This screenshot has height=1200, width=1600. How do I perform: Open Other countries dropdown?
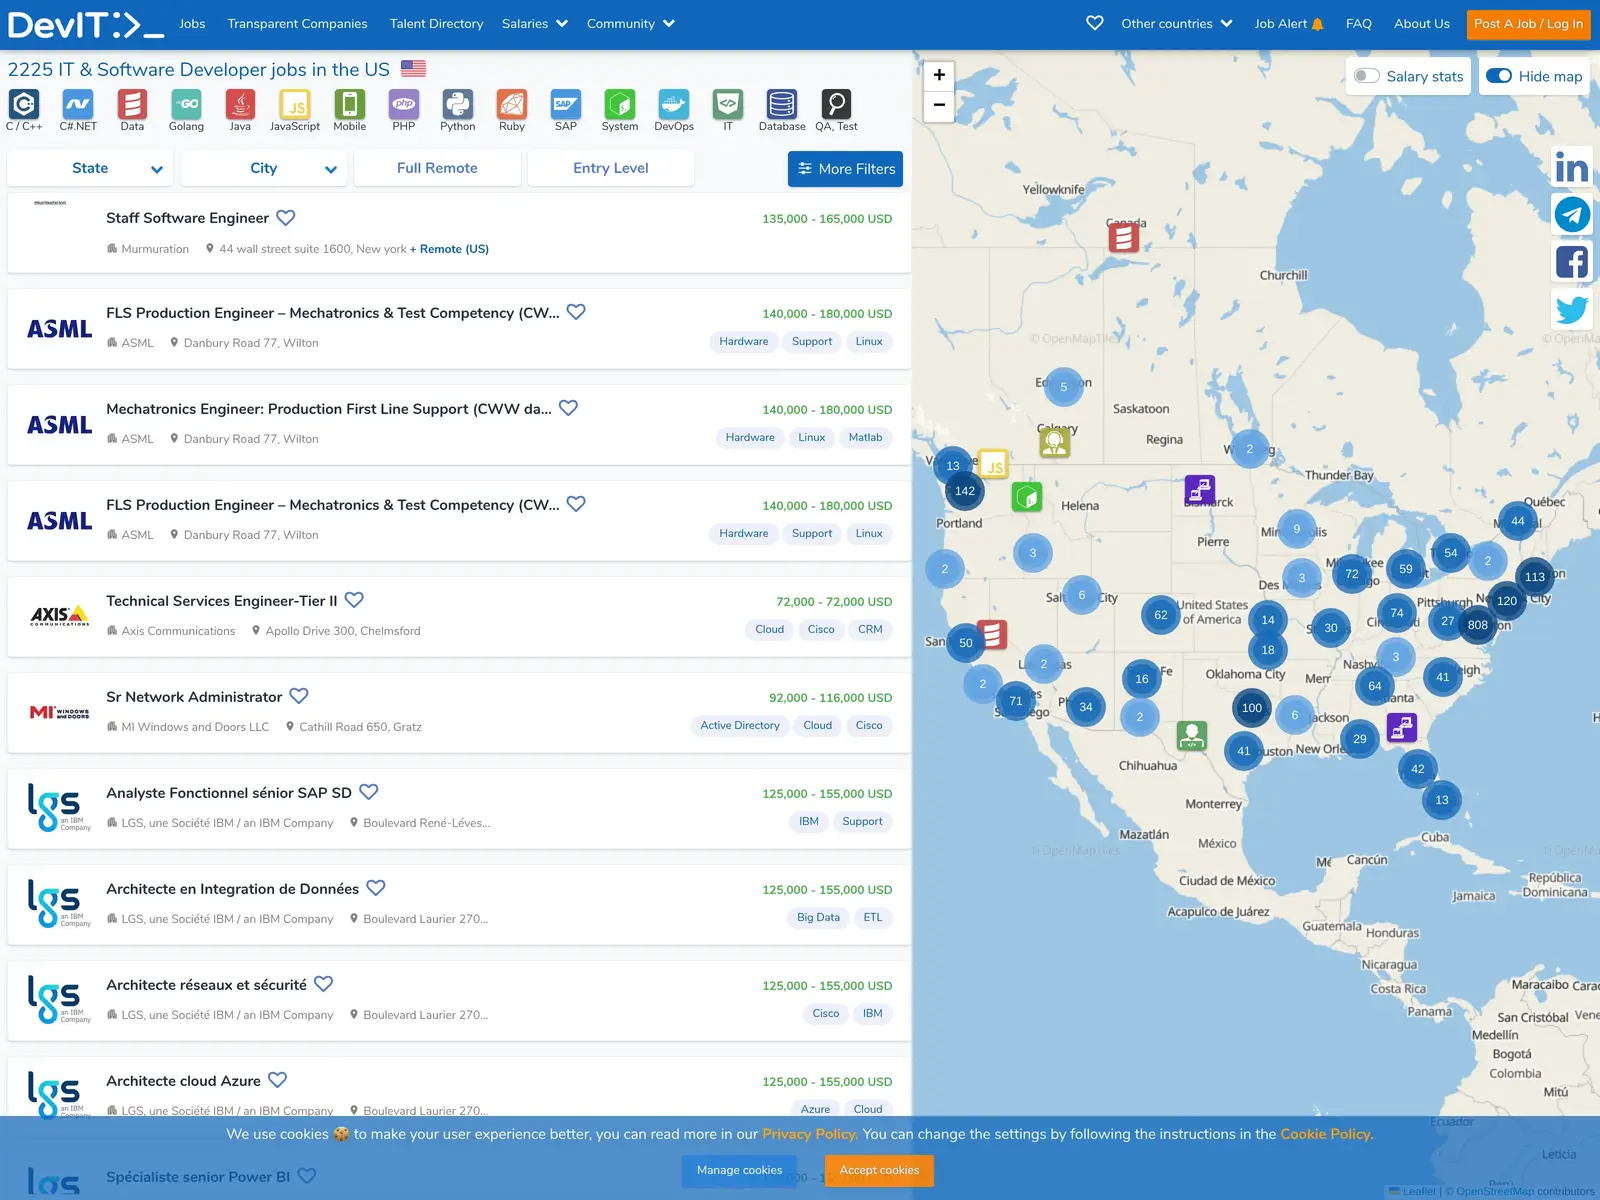[1177, 24]
